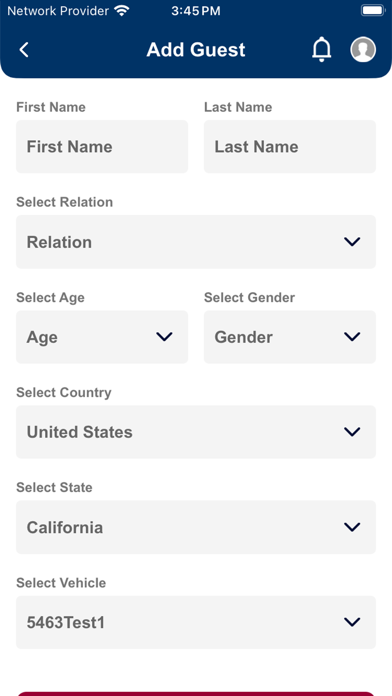Click the chevron beside California

click(x=352, y=527)
